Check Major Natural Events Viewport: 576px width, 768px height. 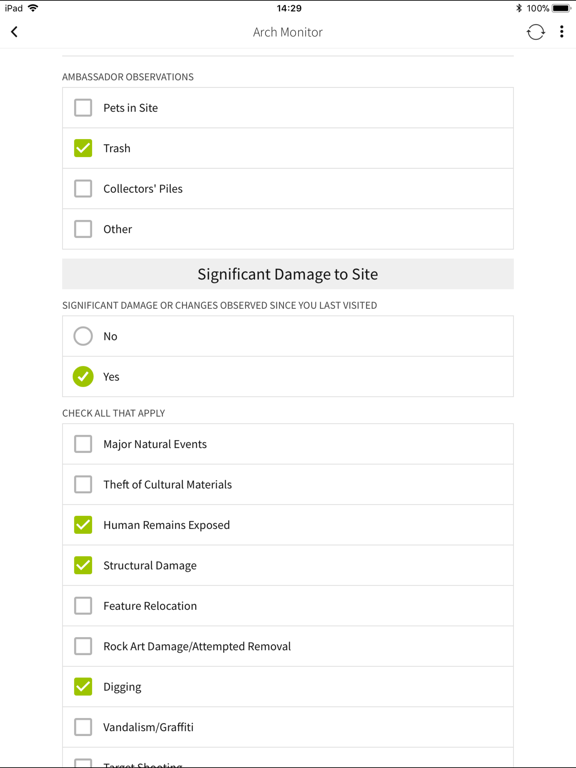tap(83, 444)
